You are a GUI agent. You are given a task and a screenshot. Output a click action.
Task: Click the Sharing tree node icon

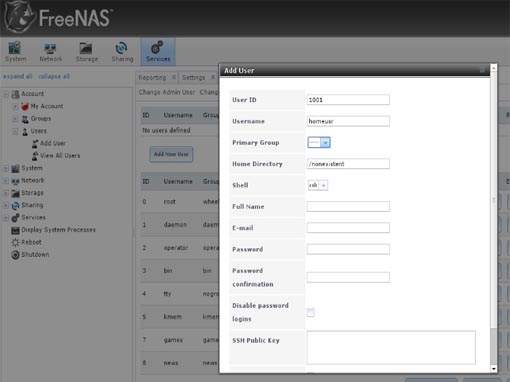click(15, 206)
